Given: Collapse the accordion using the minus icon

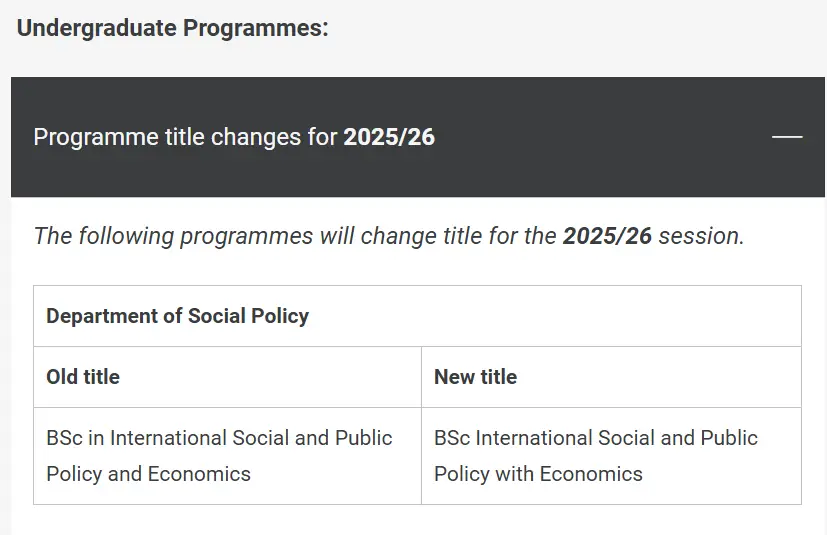Looking at the screenshot, I should point(787,137).
